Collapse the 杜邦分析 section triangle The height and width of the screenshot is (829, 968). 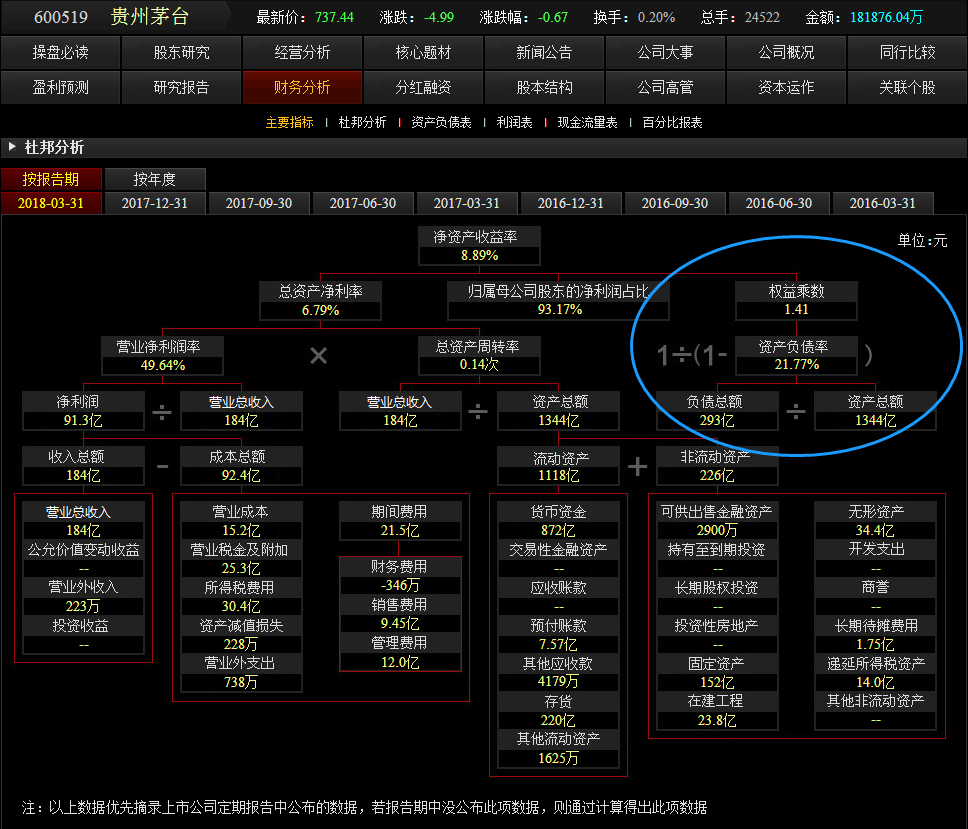coord(12,147)
